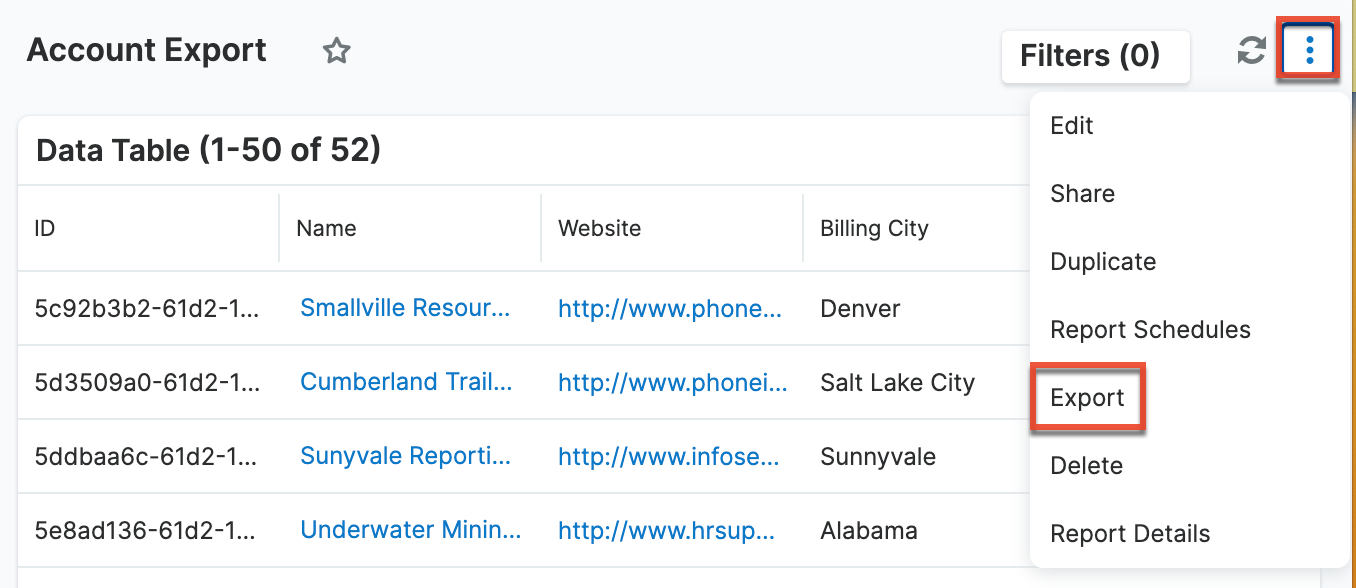Open the Cumberland Trail account link

click(x=406, y=382)
